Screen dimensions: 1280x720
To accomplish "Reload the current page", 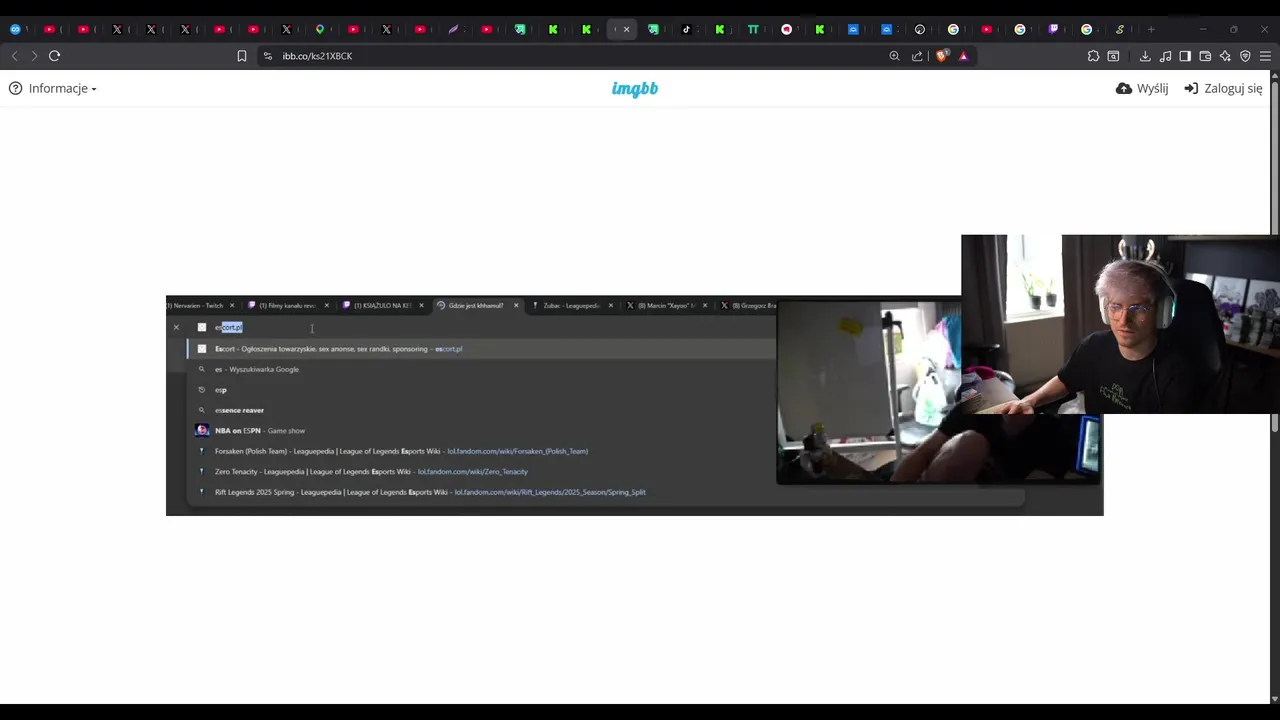I will [55, 56].
